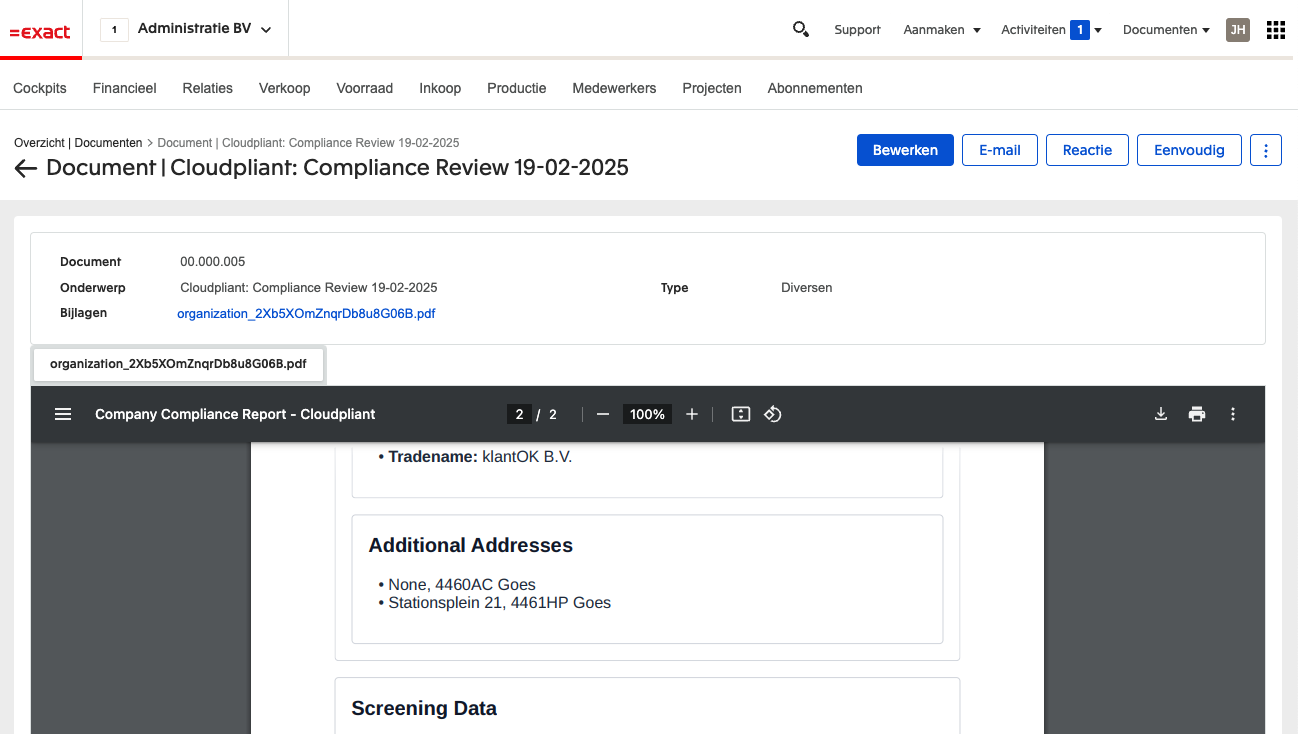This screenshot has width=1298, height=734.
Task: Download the PDF file
Action: click(x=1161, y=414)
